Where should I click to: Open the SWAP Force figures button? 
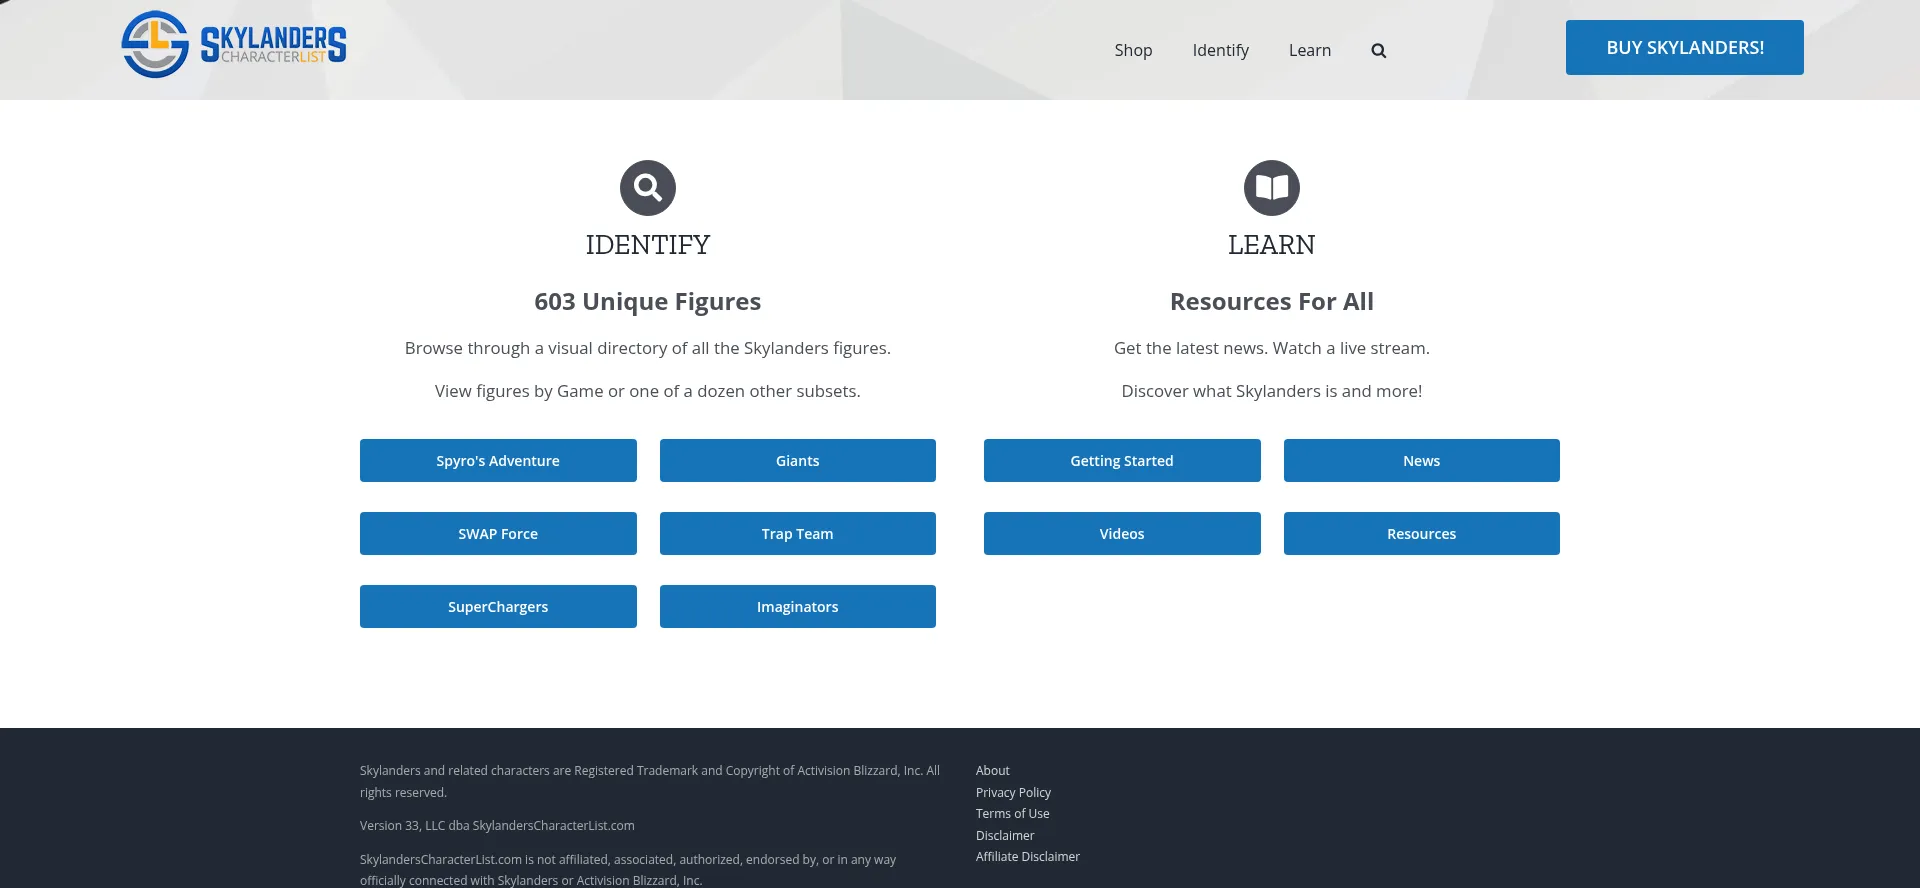pos(498,534)
